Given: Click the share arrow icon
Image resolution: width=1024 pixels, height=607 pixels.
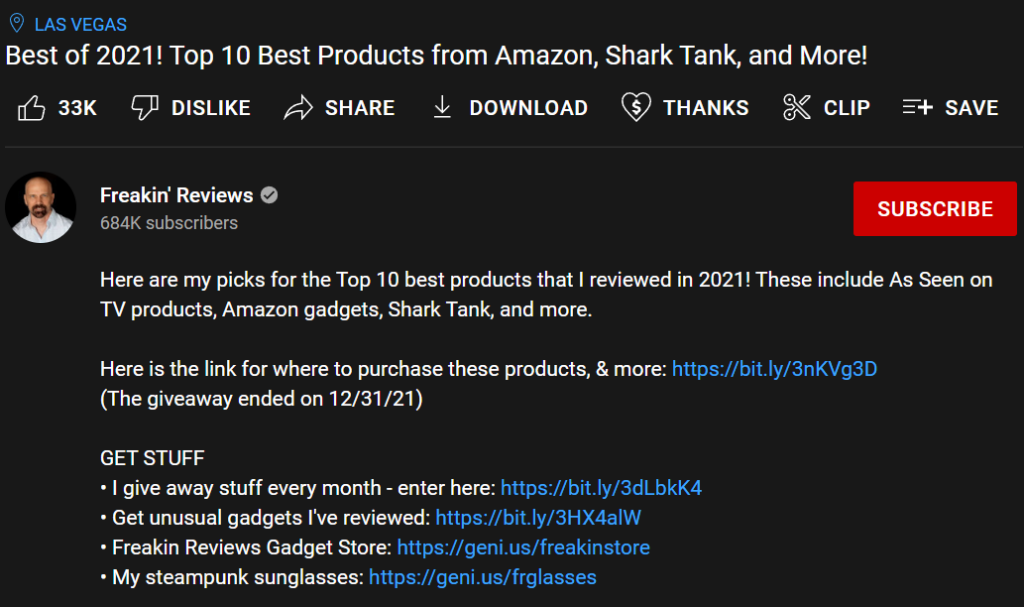Looking at the screenshot, I should click(298, 108).
